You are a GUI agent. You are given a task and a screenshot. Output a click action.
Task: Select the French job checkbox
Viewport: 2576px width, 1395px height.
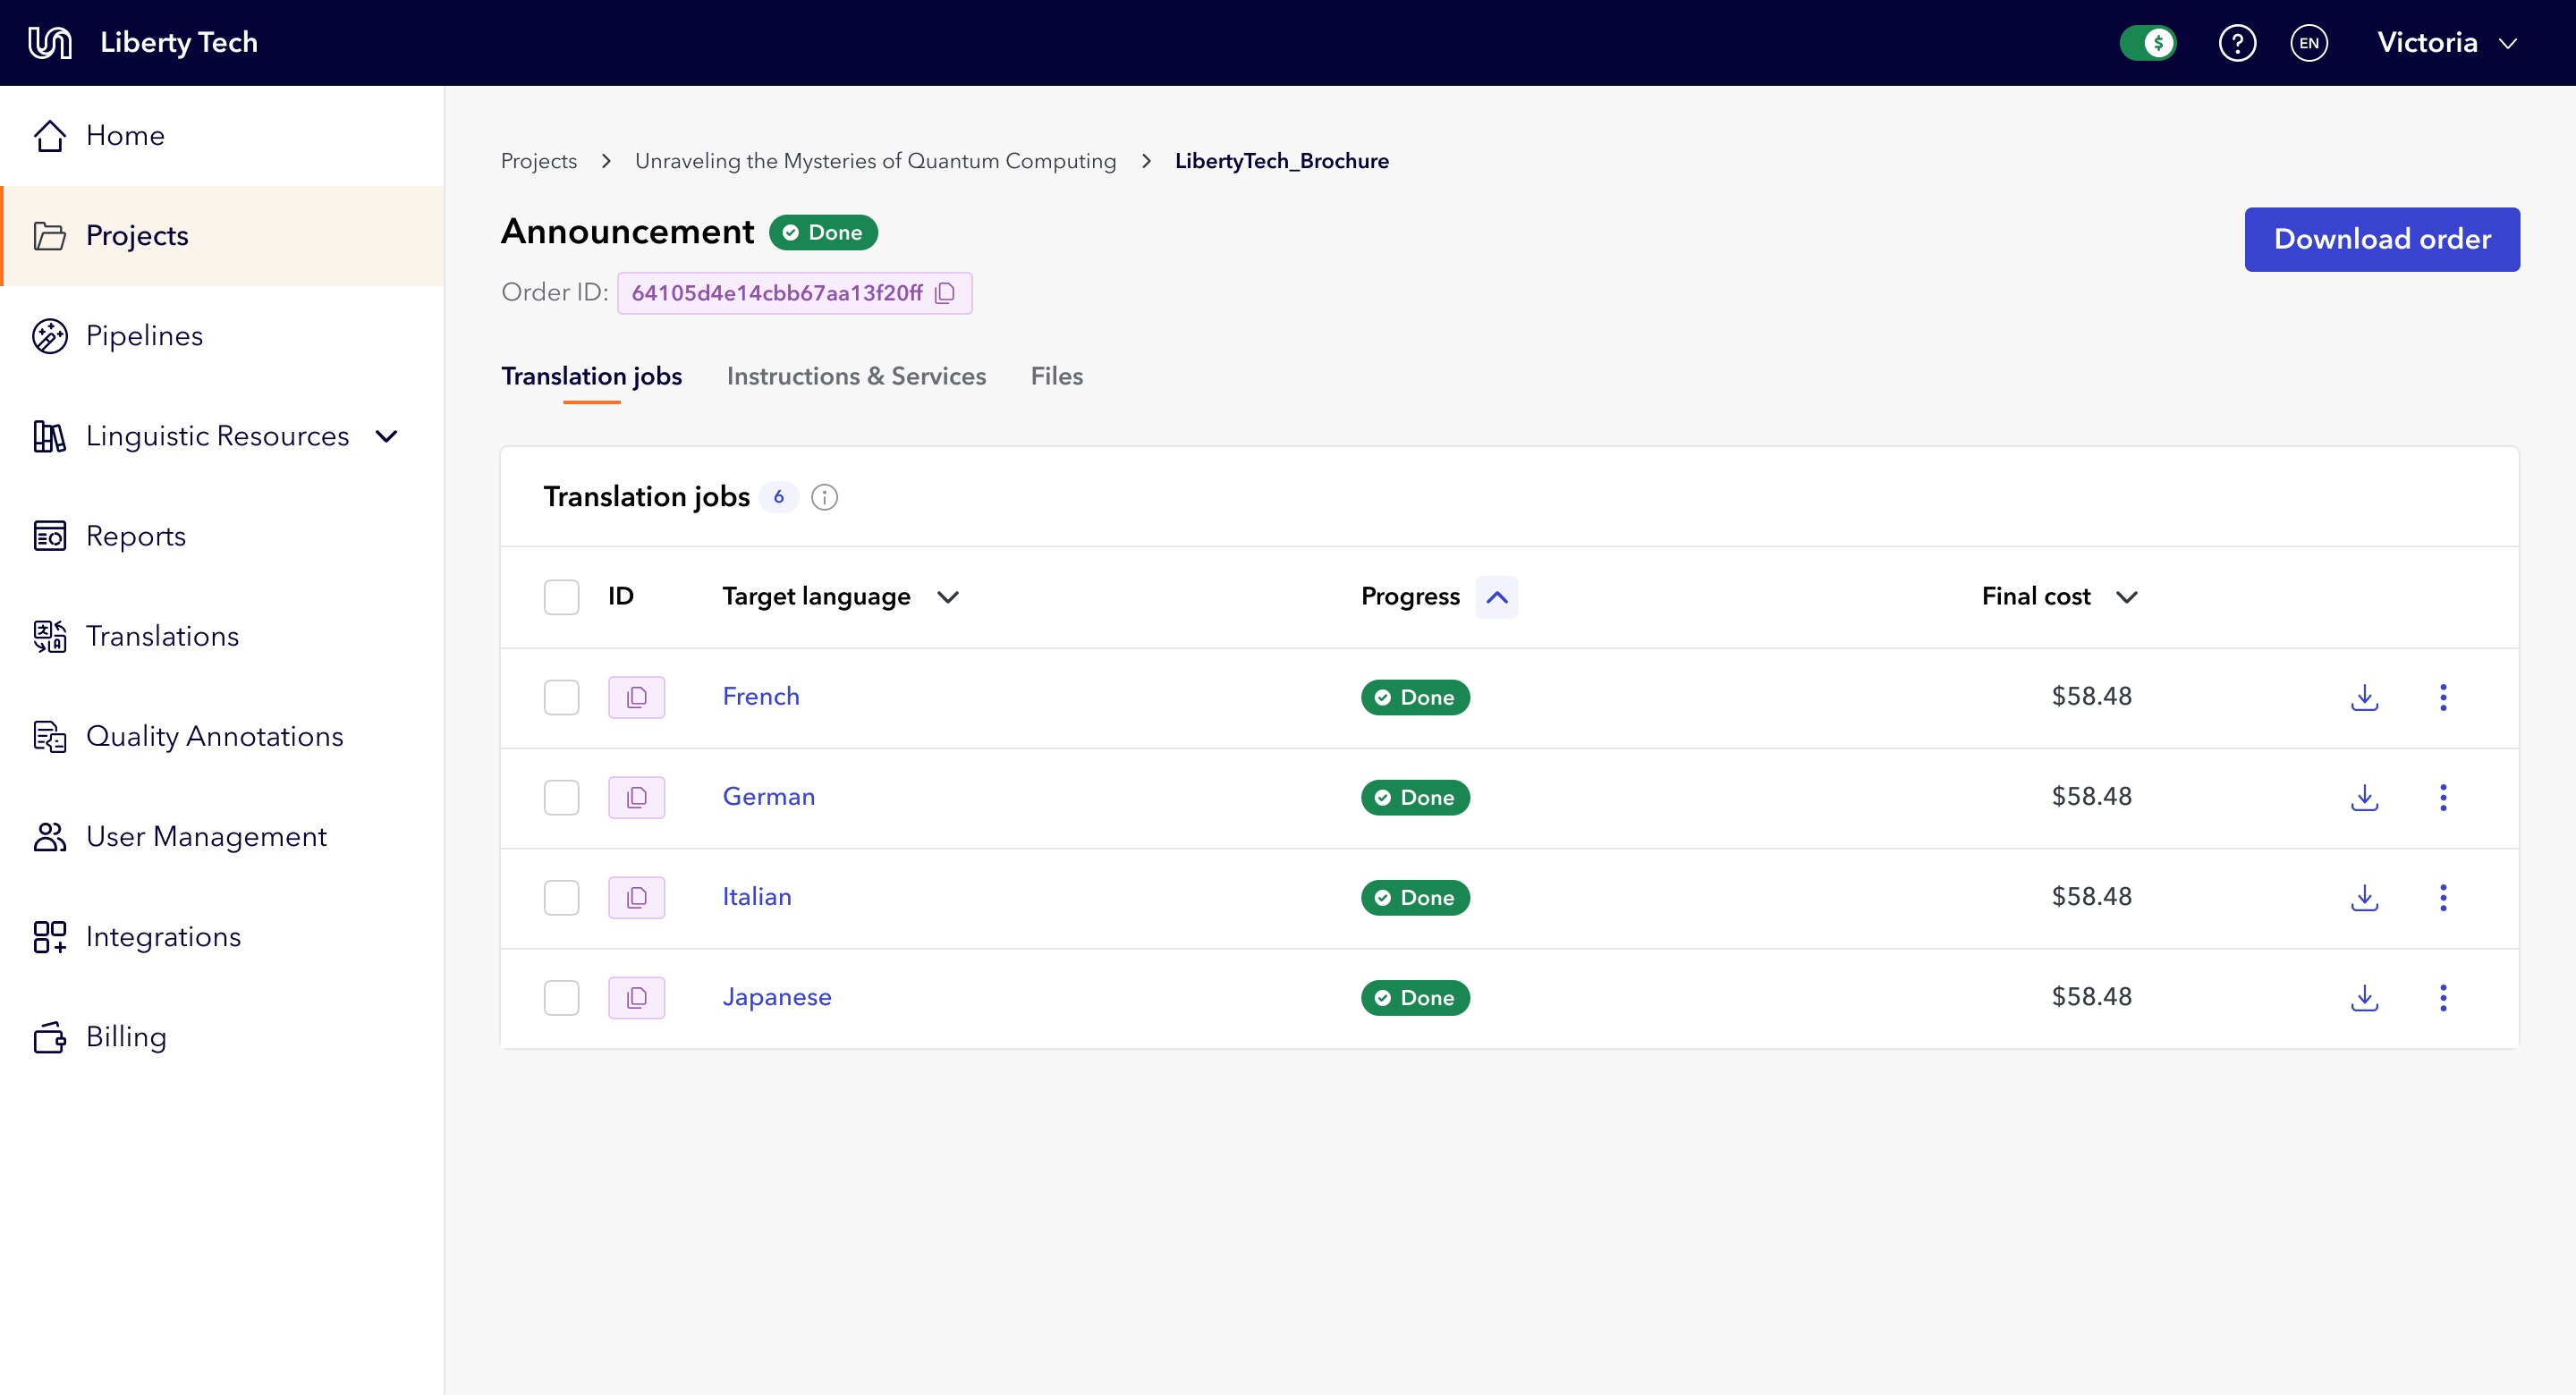point(561,697)
